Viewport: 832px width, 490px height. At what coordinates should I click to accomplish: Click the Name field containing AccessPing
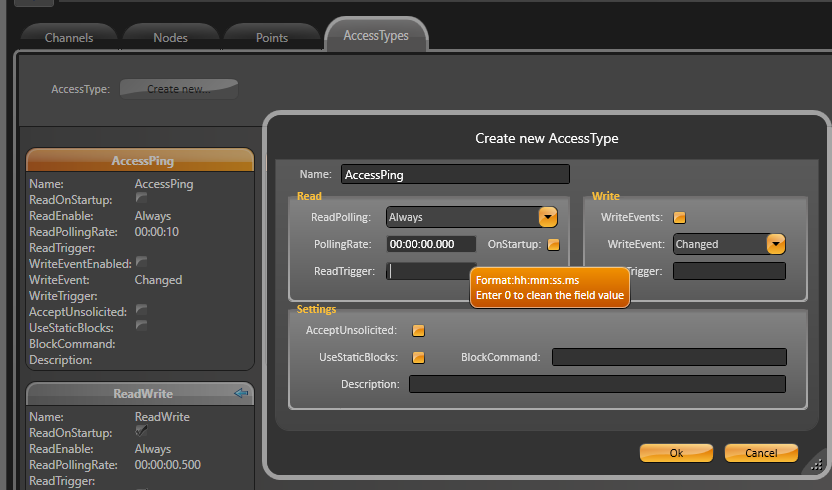pos(455,174)
